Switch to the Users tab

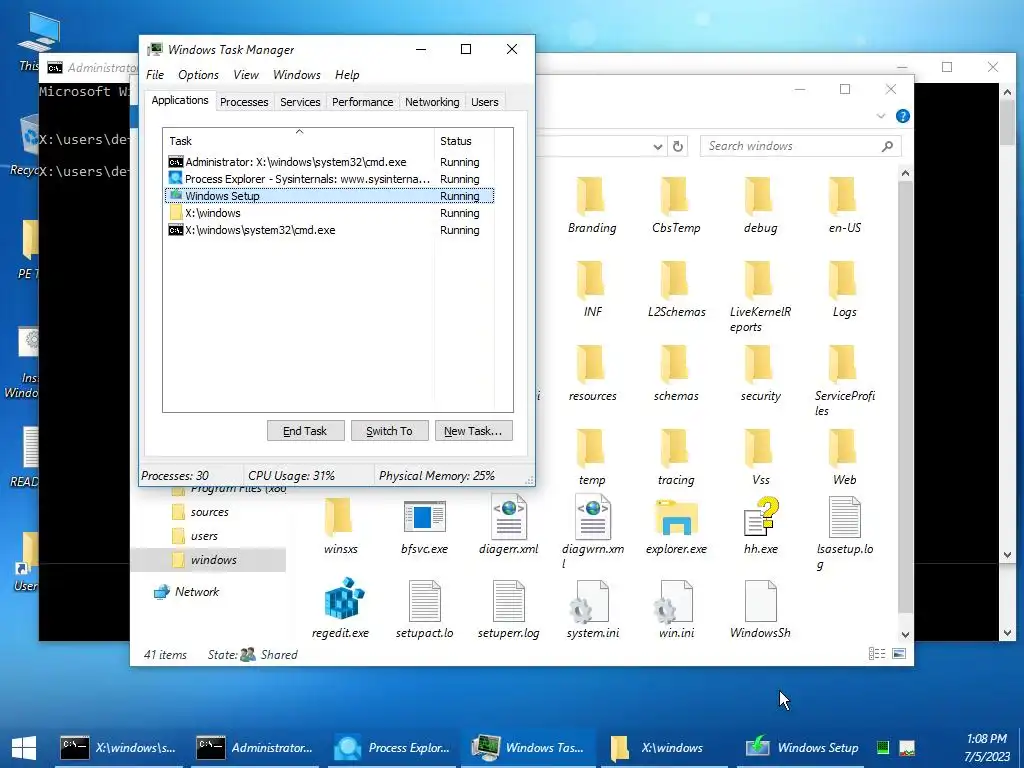(x=485, y=102)
